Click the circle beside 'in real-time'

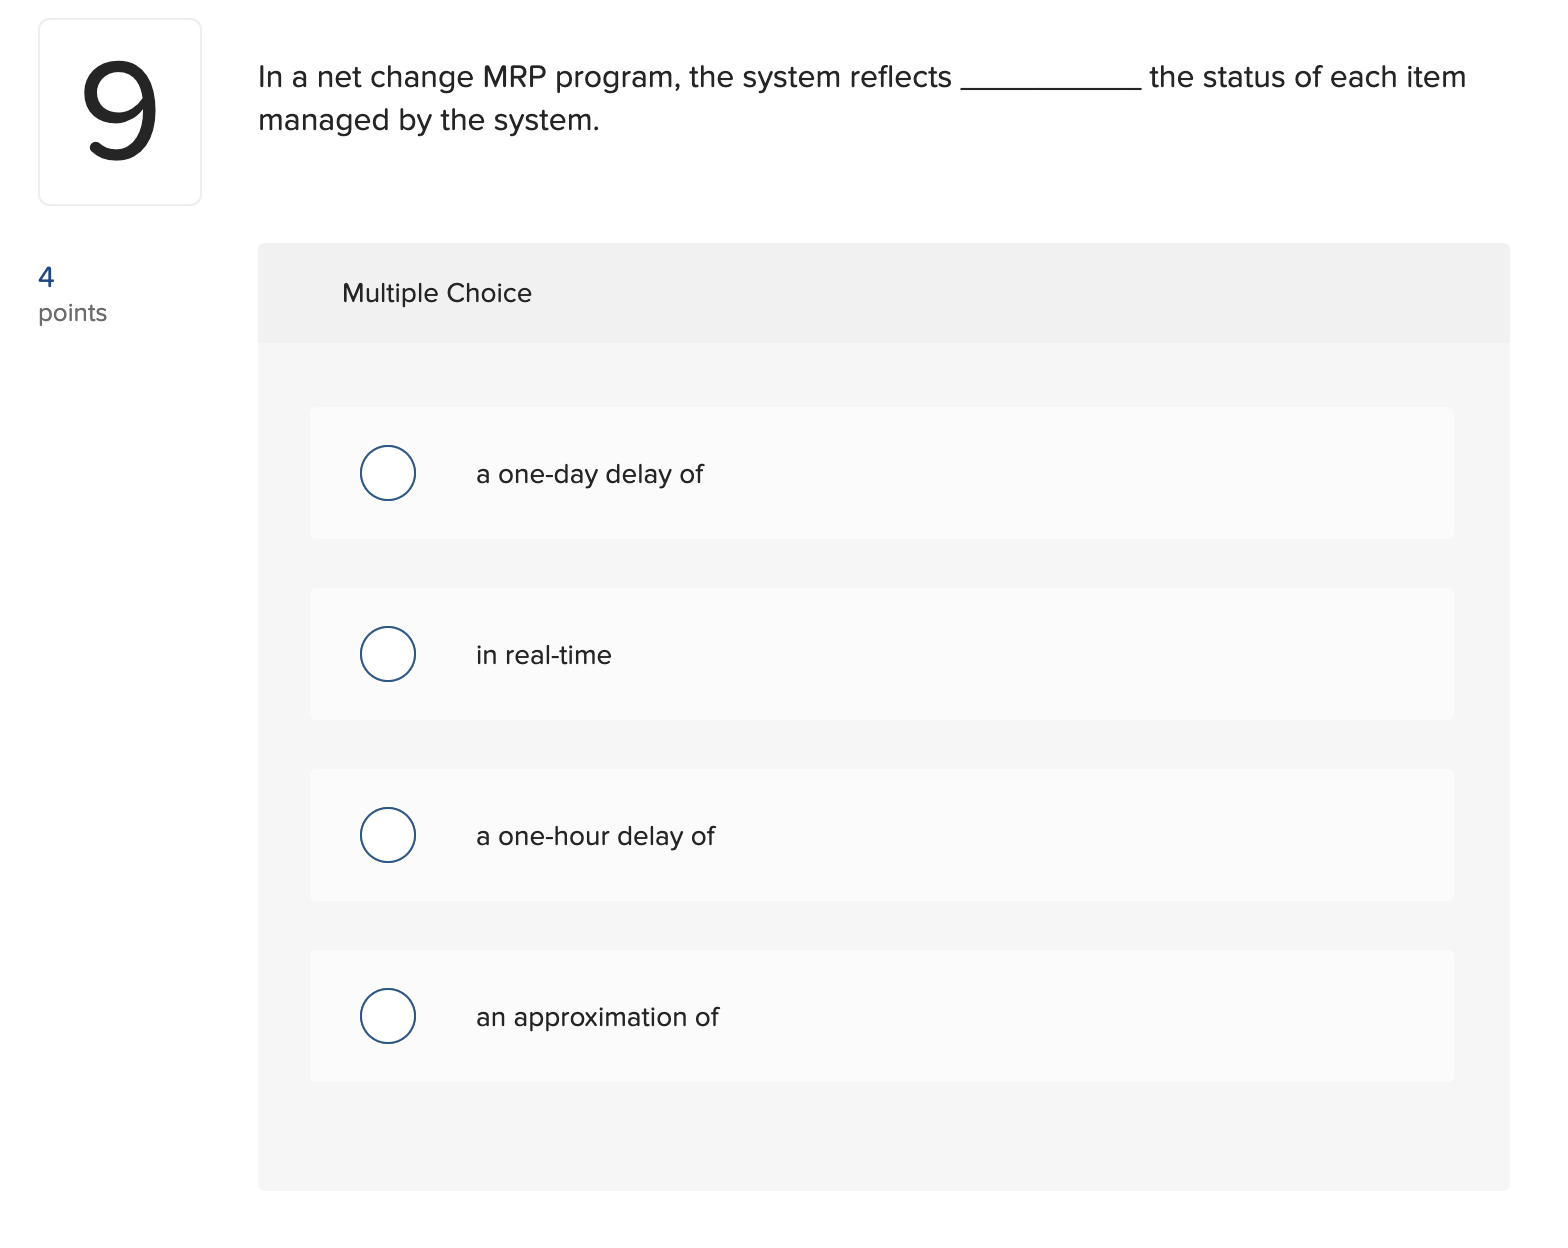click(387, 654)
